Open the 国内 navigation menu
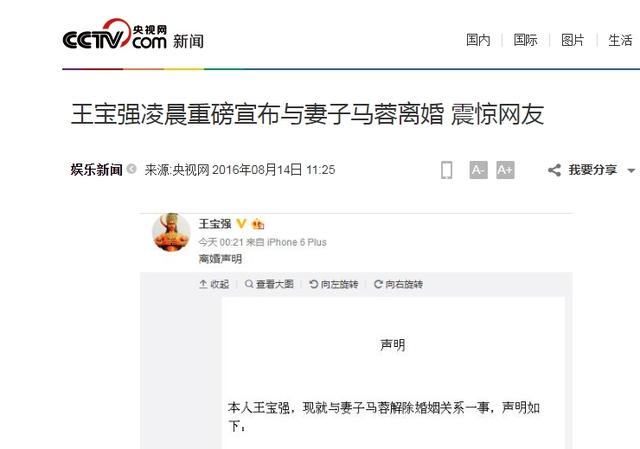 [478, 40]
